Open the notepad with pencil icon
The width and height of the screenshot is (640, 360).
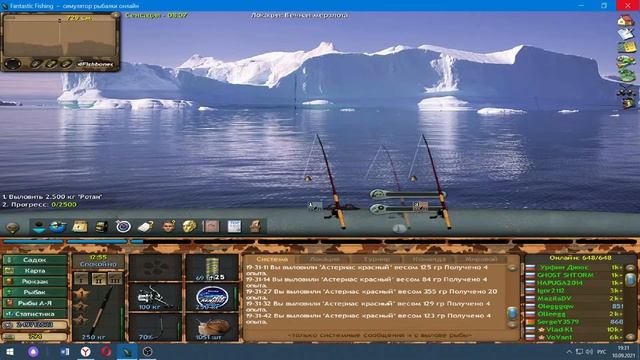625,33
